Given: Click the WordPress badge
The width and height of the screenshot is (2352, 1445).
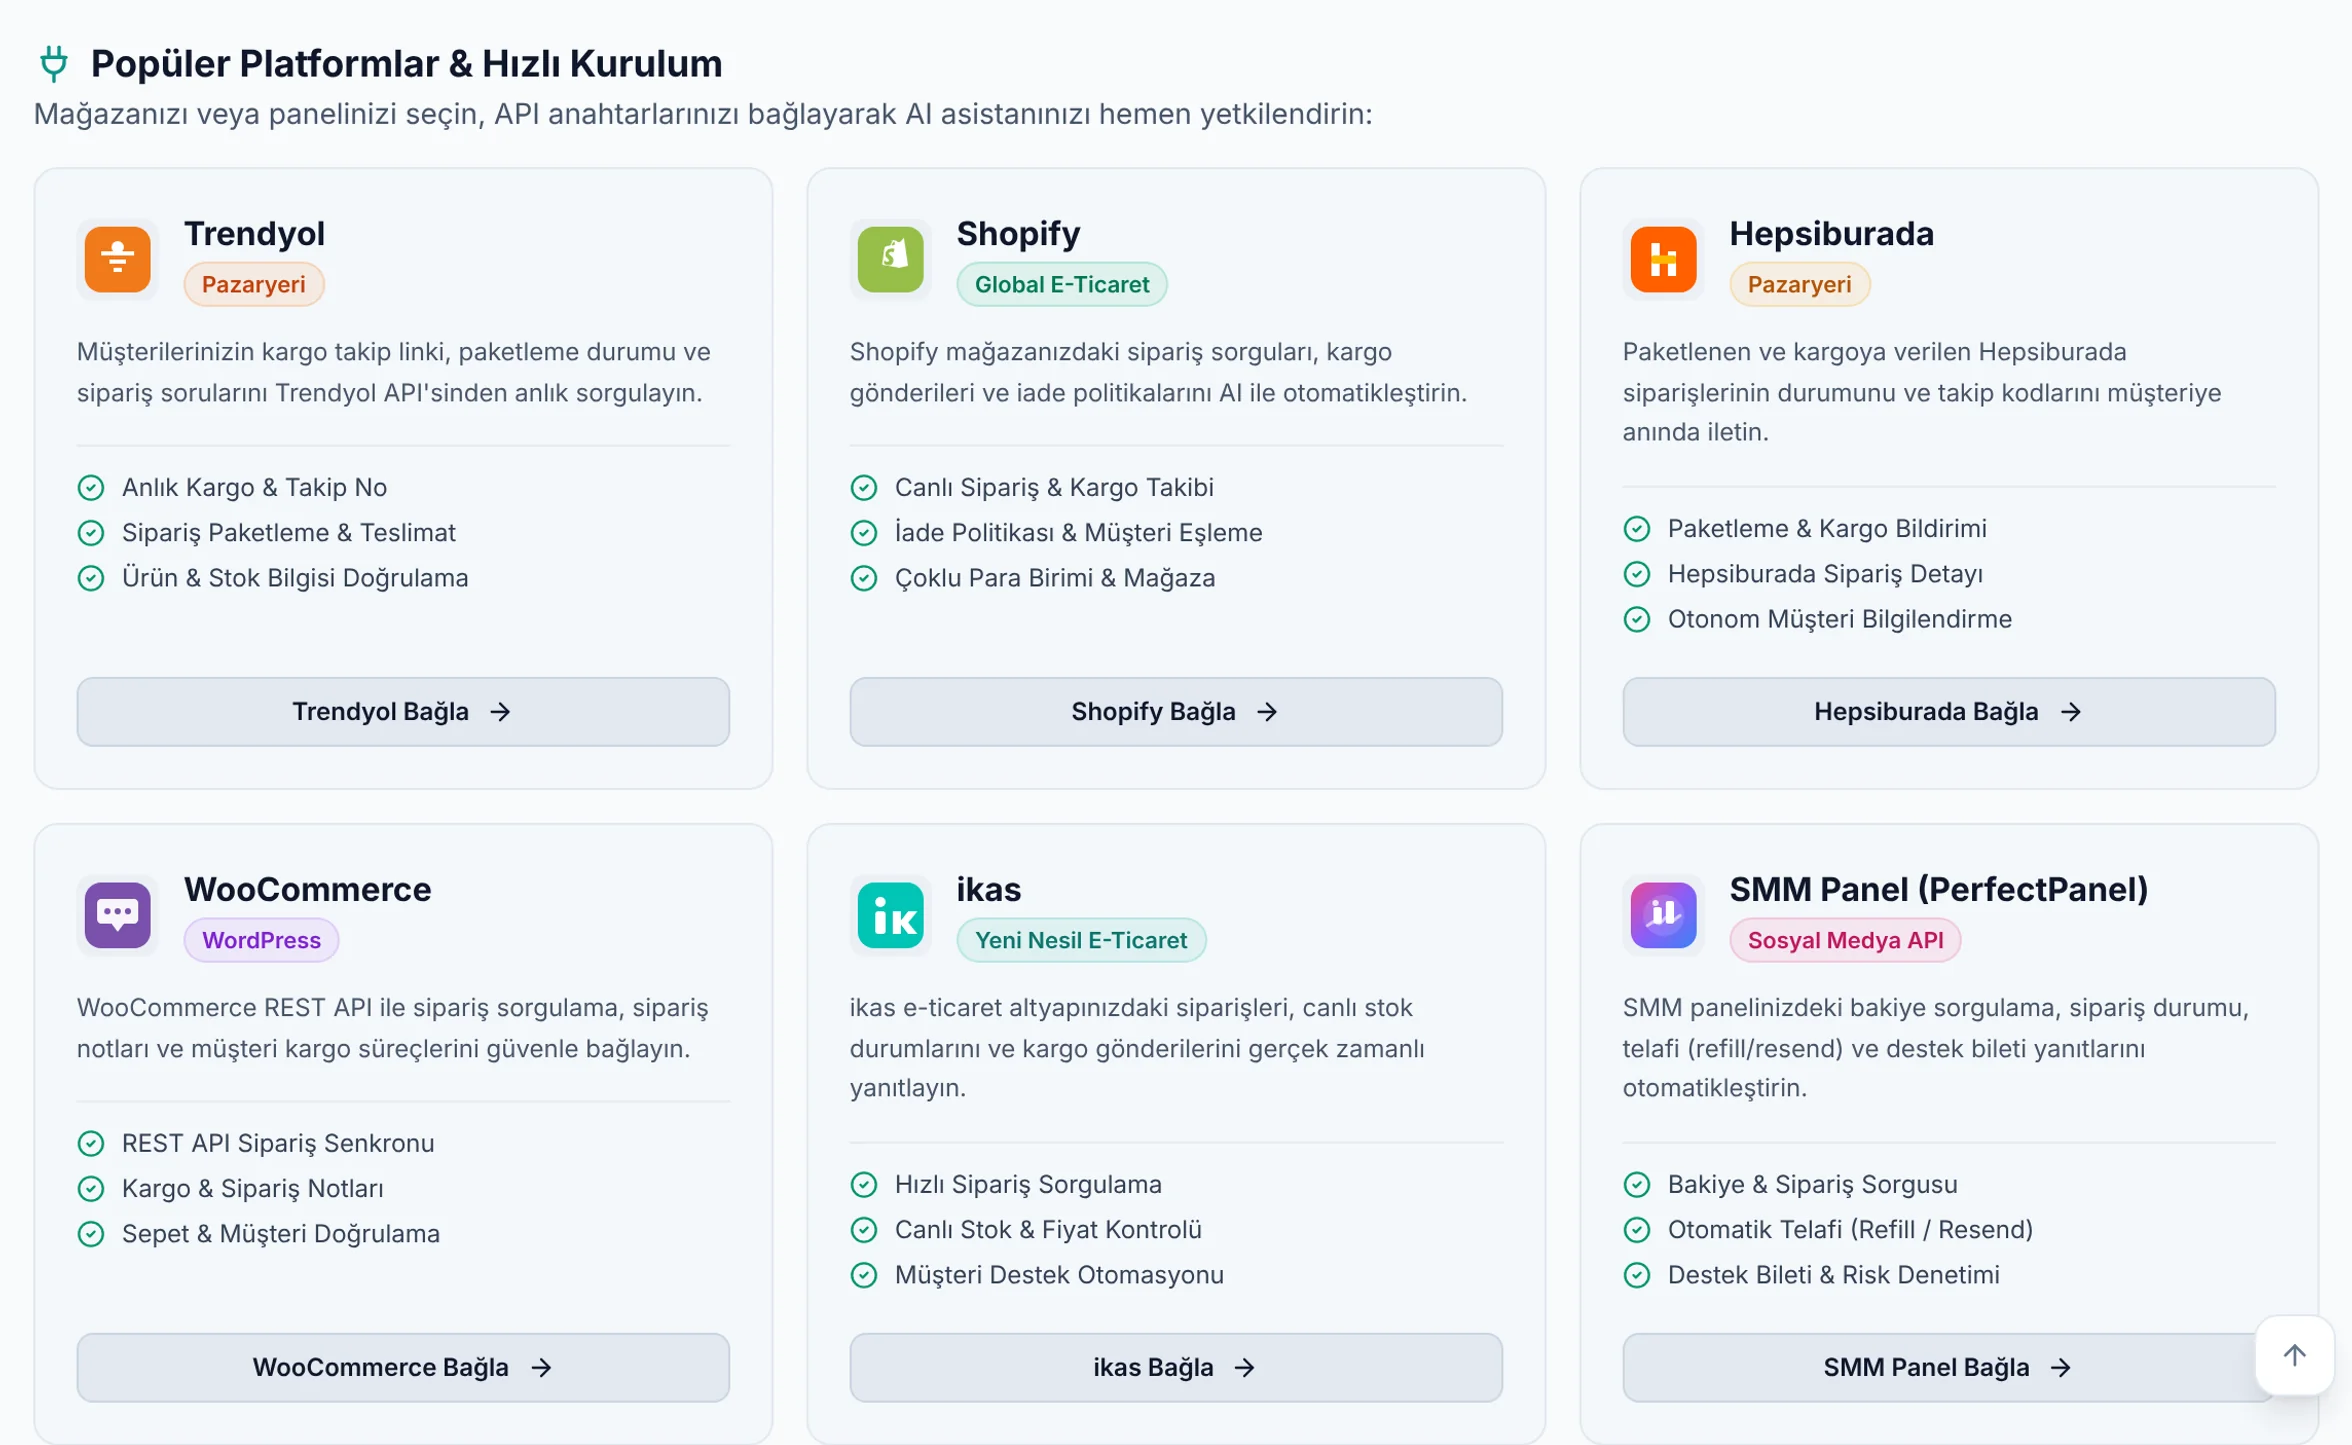Looking at the screenshot, I should pyautogui.click(x=261, y=940).
